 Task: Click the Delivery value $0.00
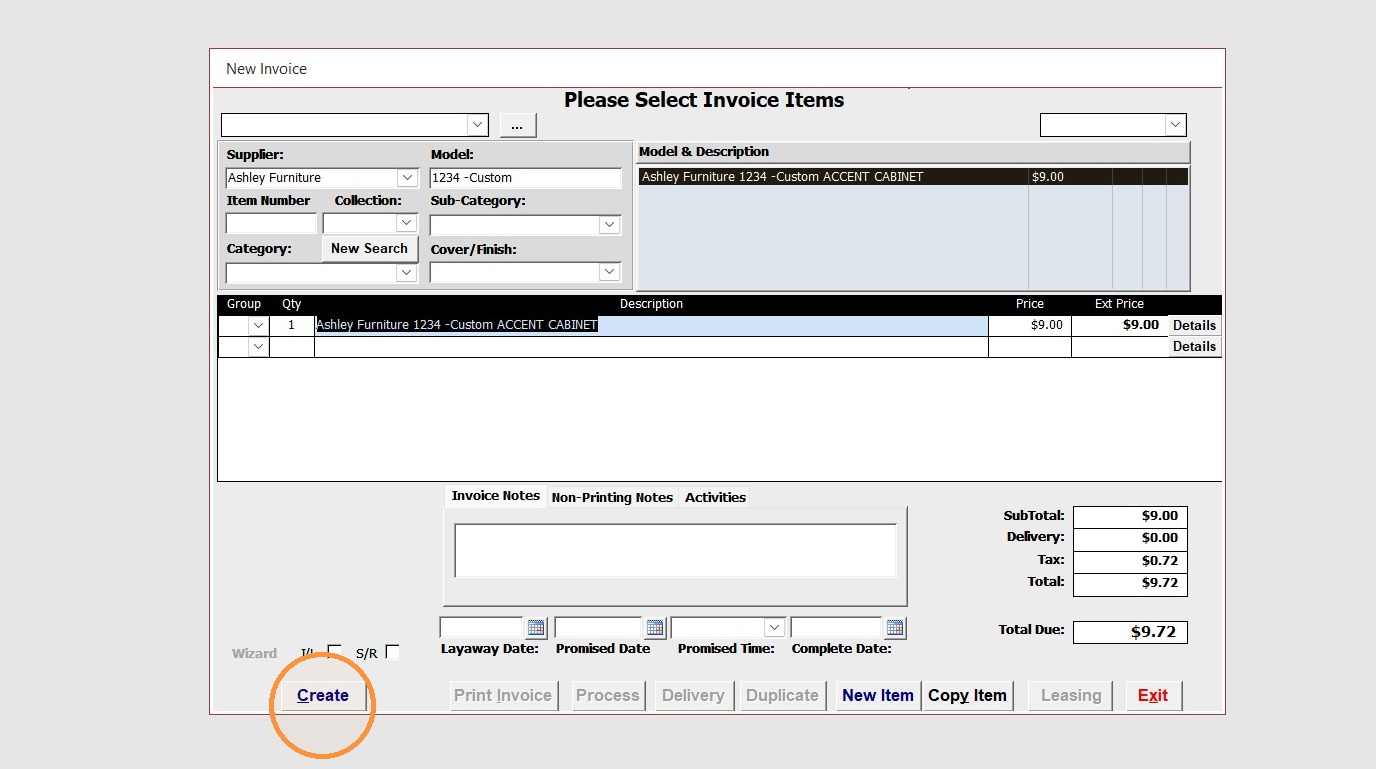(1130, 538)
